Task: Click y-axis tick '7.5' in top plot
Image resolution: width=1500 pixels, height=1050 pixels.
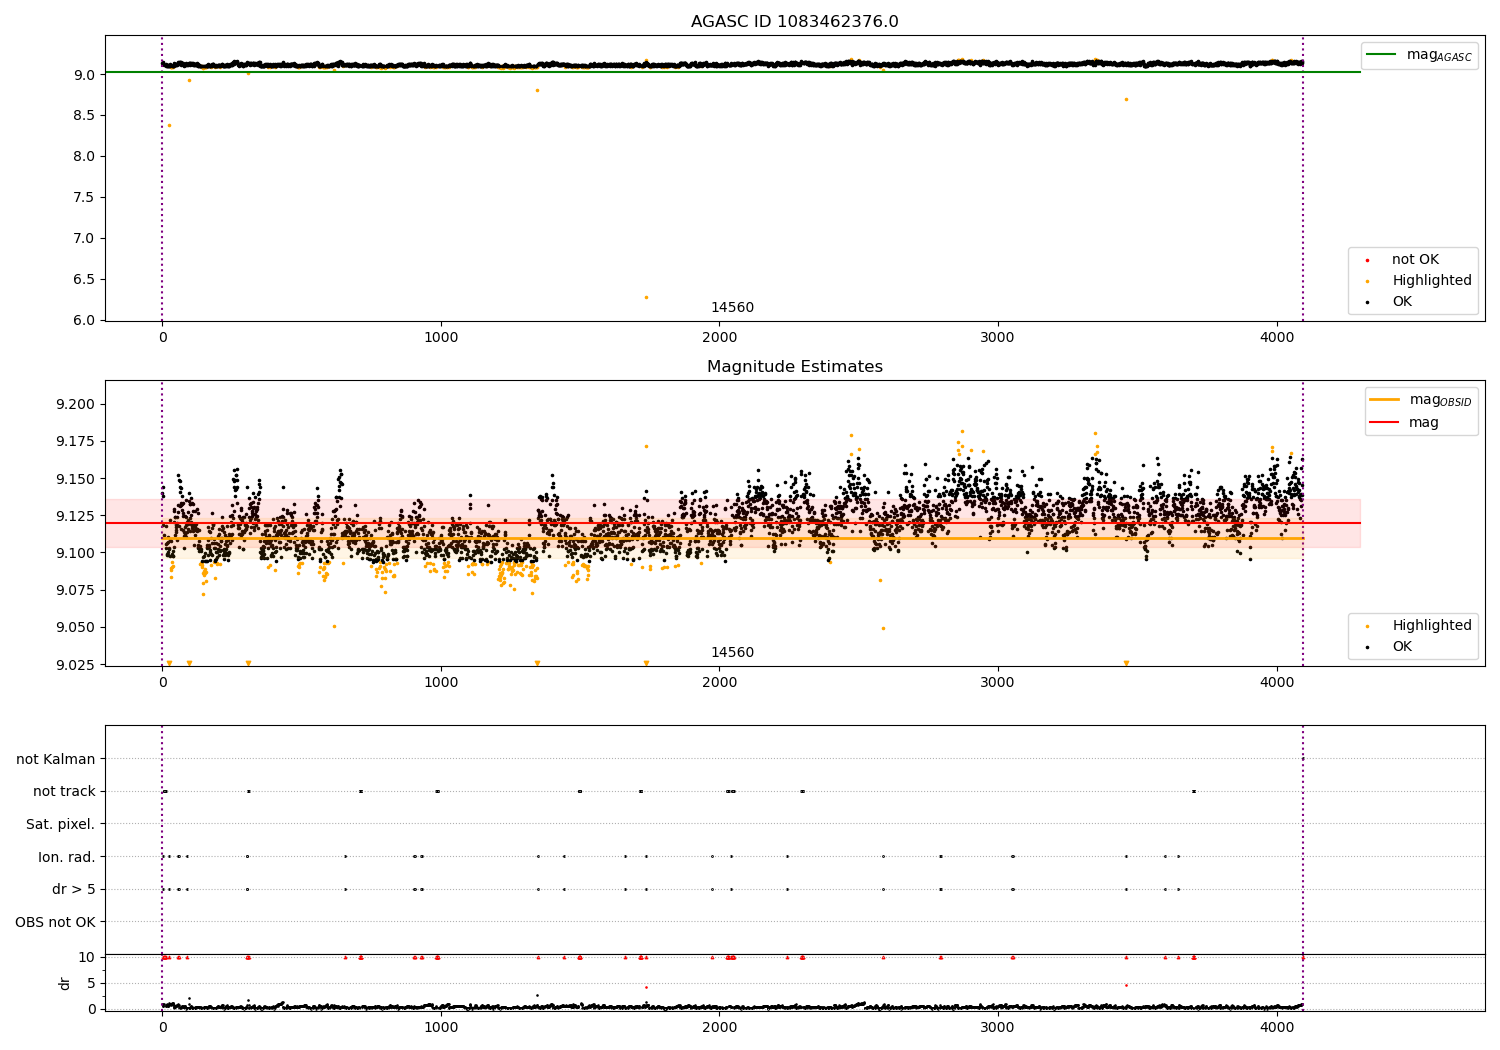Action: coord(83,198)
